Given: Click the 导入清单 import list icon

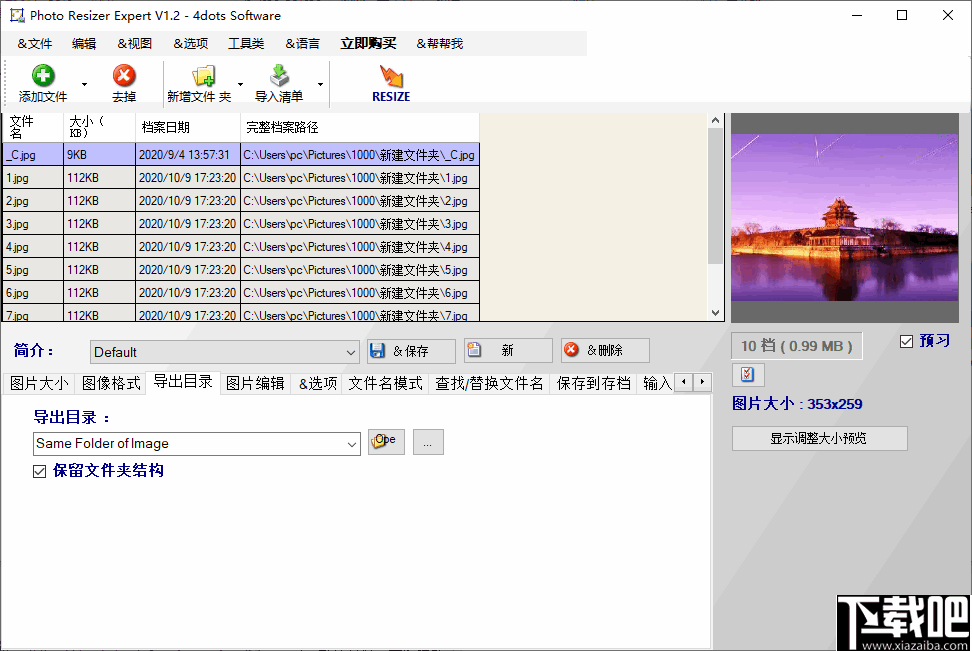Looking at the screenshot, I should coord(278,76).
